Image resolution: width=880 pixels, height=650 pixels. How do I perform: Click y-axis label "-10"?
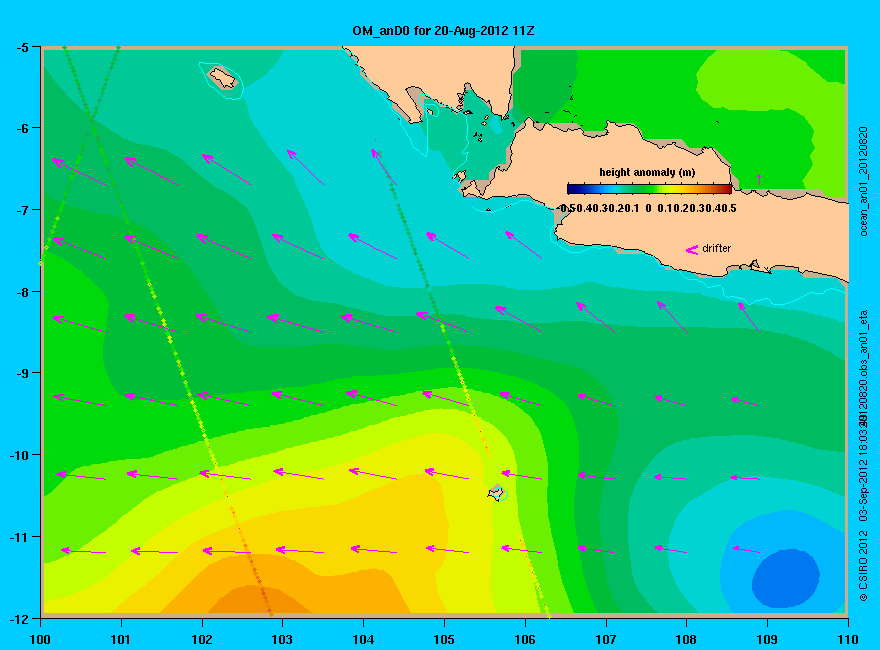tap(19, 455)
